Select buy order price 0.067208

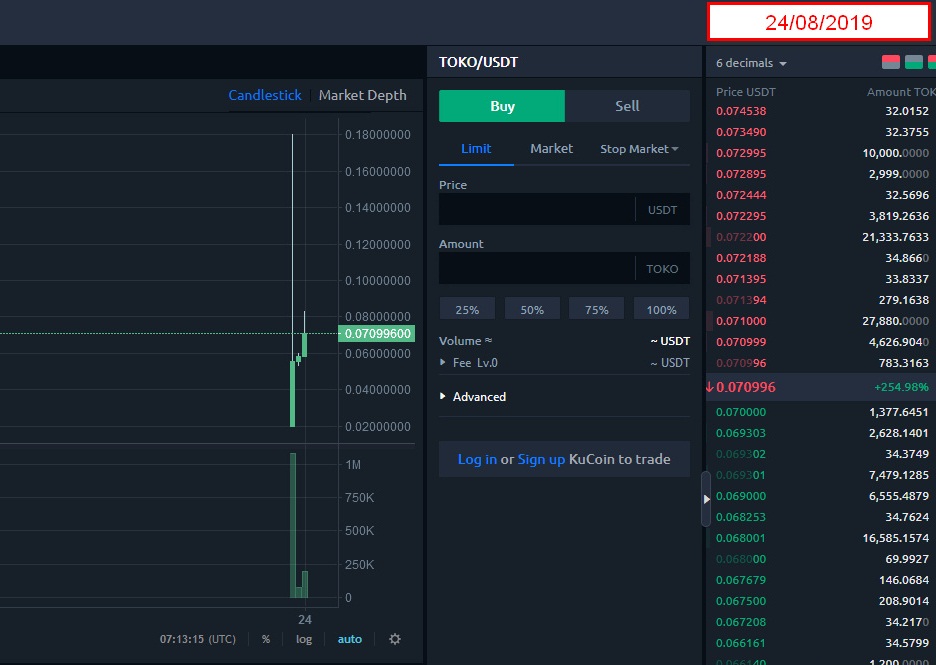tap(741, 622)
